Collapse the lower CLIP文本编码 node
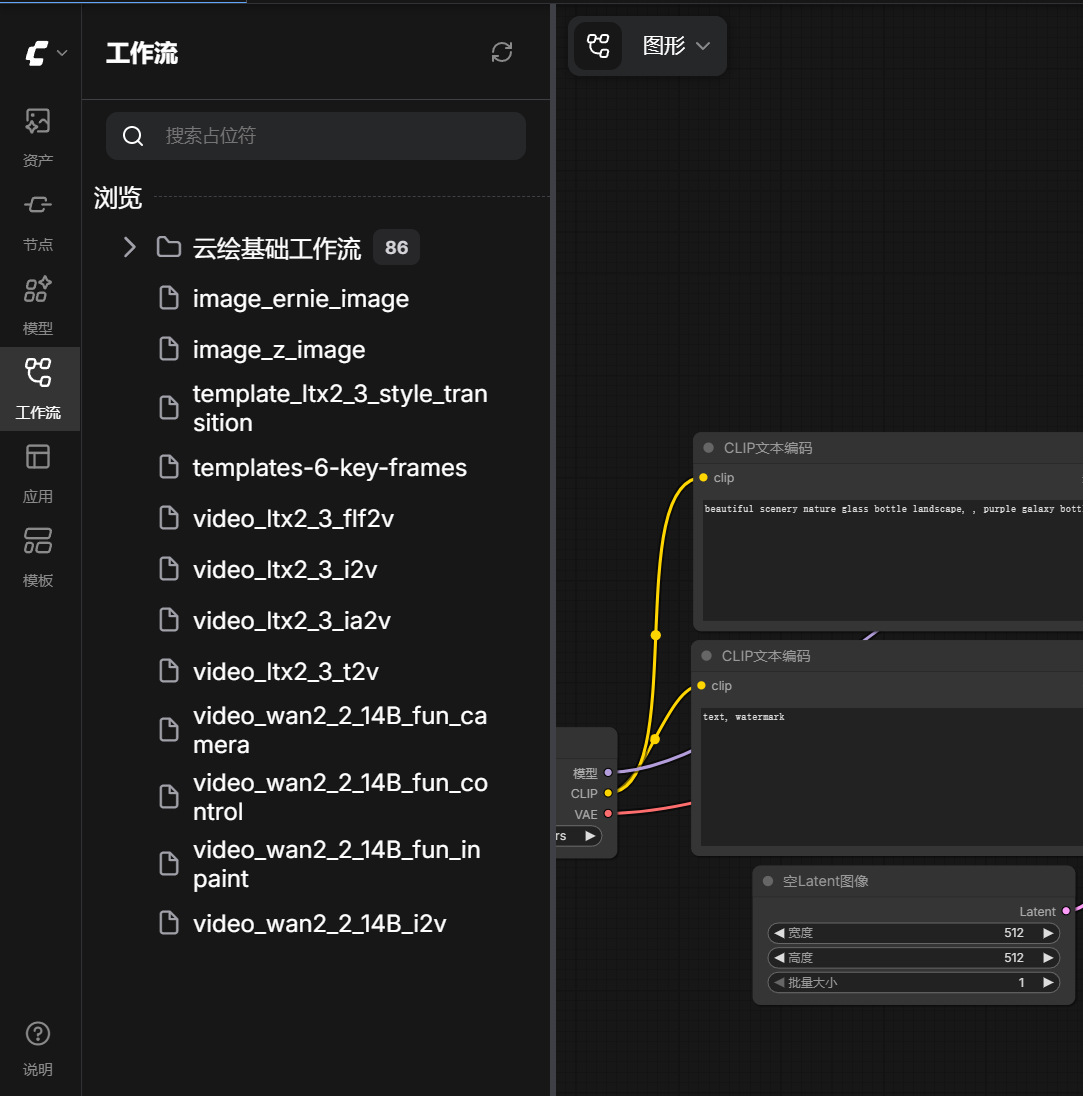The height and width of the screenshot is (1096, 1083). click(706, 656)
